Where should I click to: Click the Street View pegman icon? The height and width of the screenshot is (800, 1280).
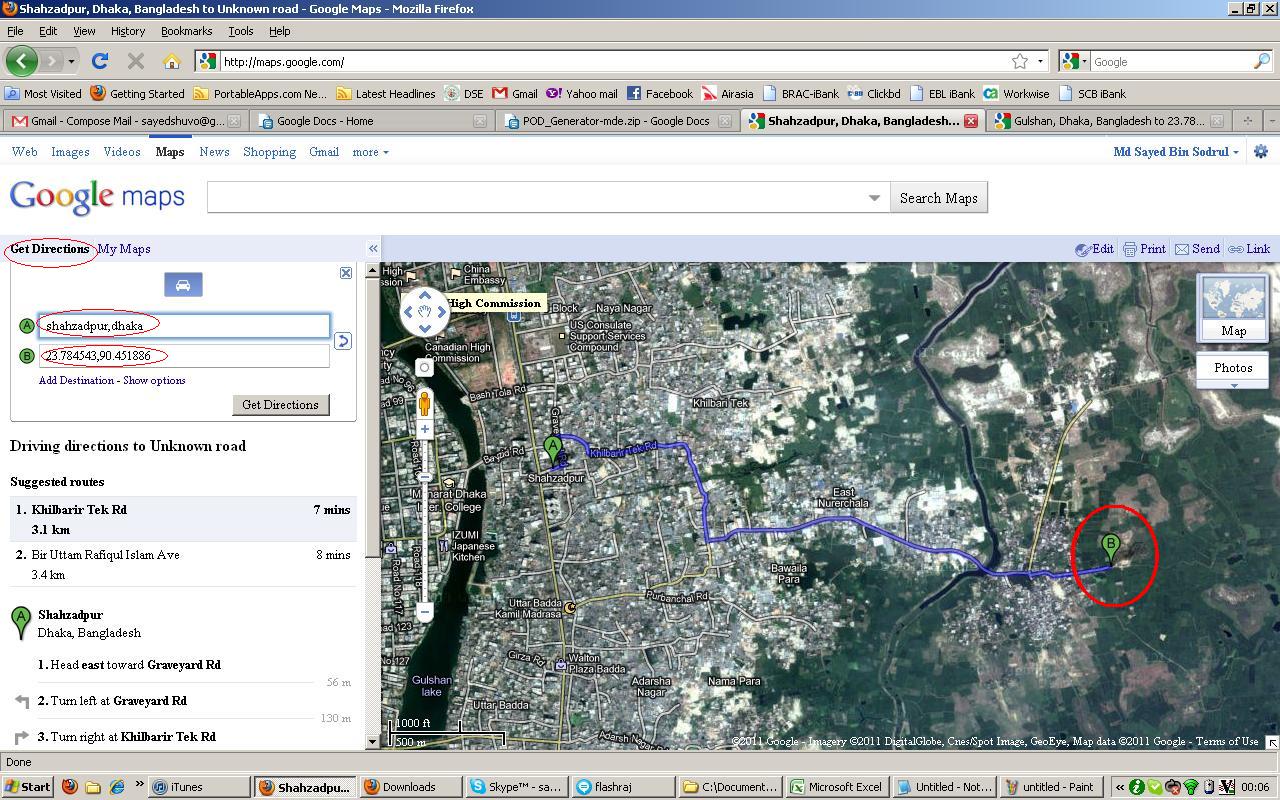(x=425, y=402)
